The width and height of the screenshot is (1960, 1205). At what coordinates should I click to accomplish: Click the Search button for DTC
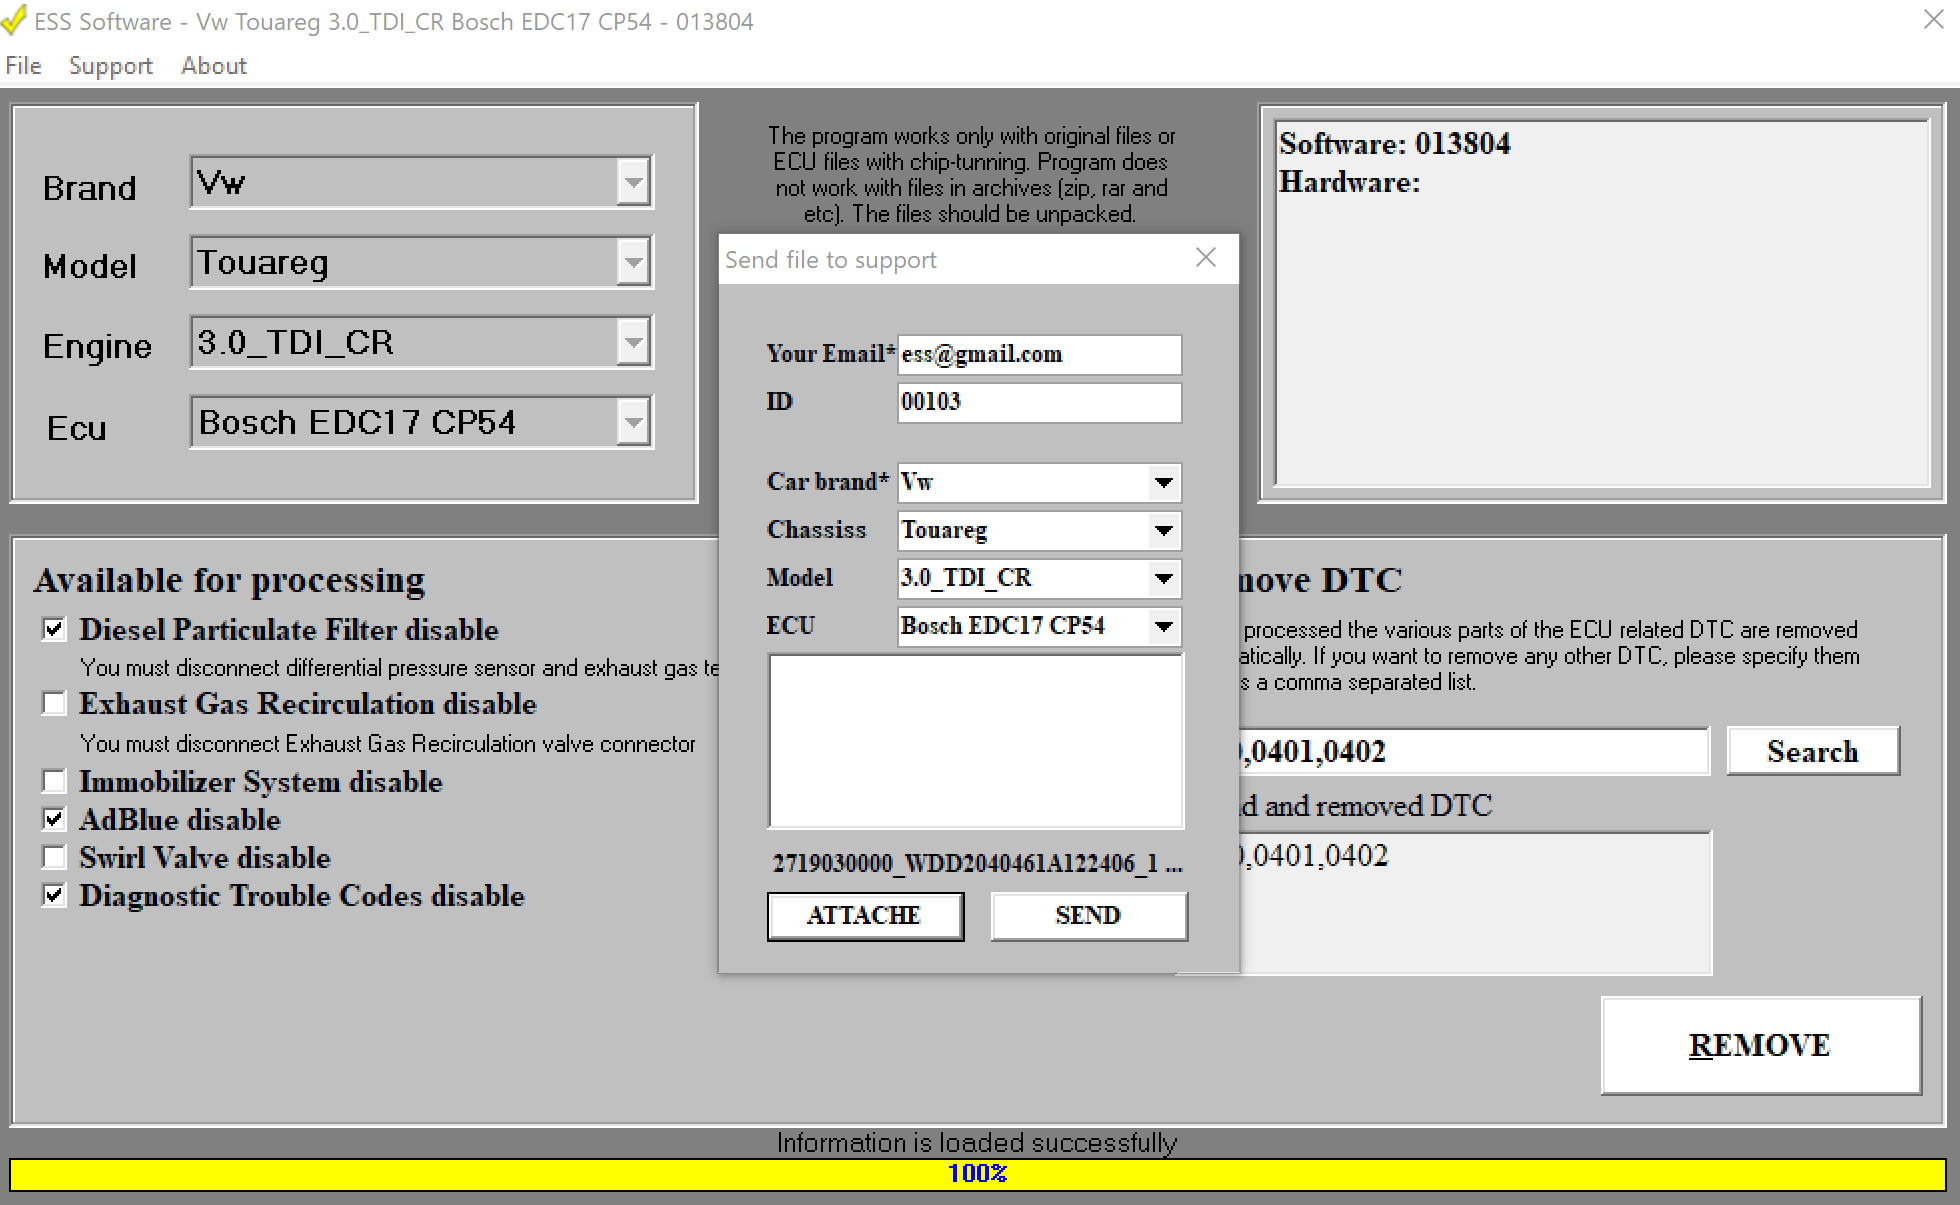pyautogui.click(x=1812, y=751)
